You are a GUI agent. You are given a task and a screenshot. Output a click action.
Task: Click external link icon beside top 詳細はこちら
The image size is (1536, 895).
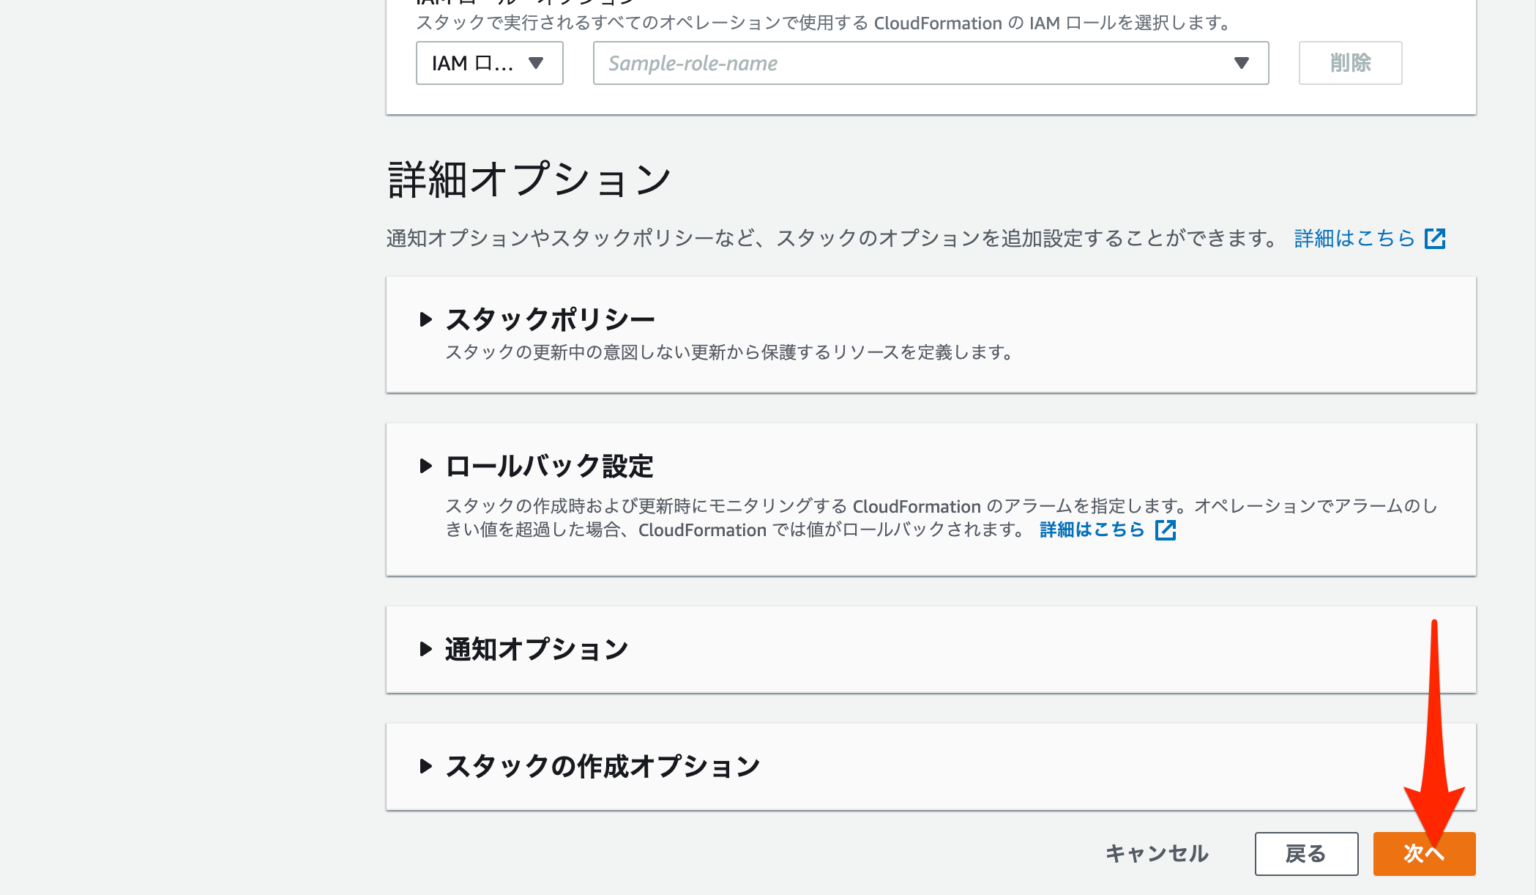point(1435,239)
